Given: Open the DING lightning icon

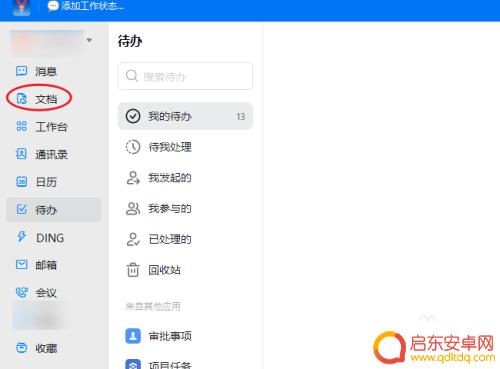Looking at the screenshot, I should [22, 237].
